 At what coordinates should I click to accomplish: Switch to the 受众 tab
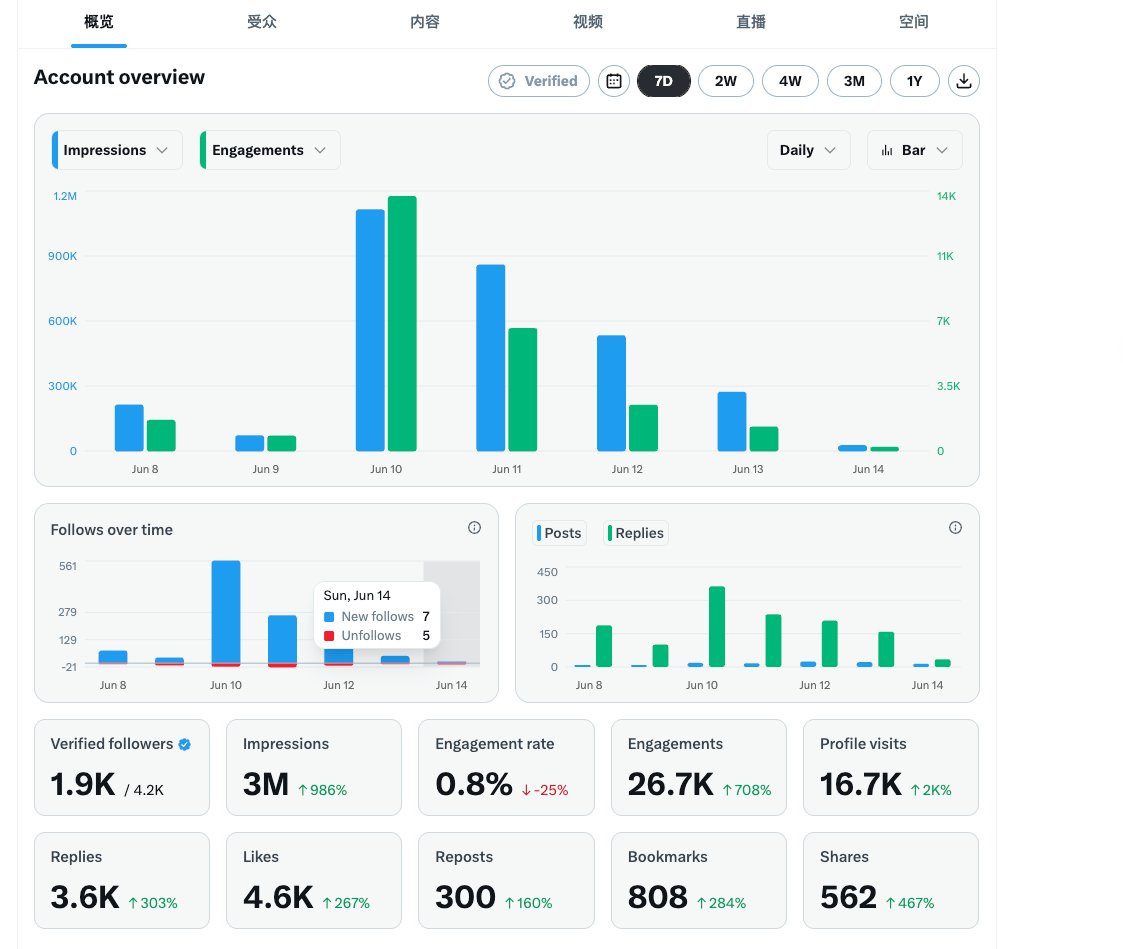click(261, 22)
